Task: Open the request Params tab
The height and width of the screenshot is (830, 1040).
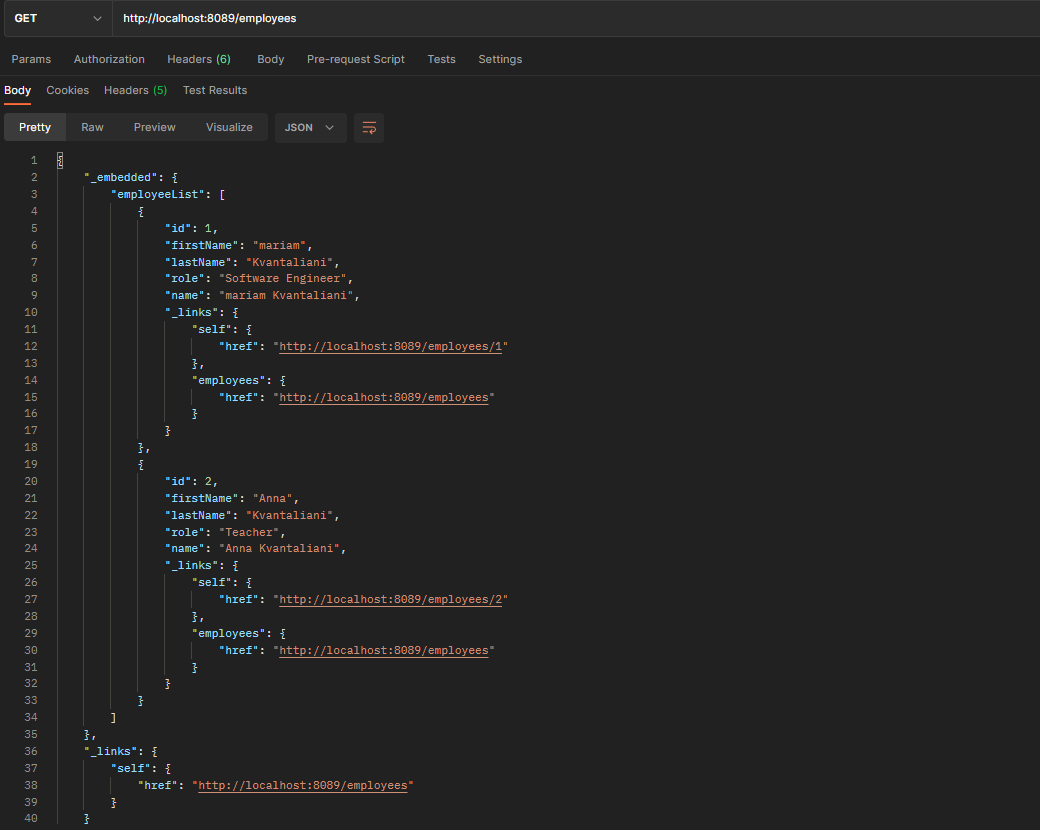Action: click(31, 59)
